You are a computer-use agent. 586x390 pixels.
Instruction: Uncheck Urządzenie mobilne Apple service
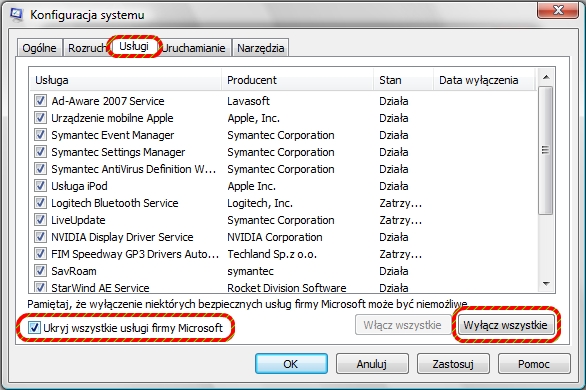coord(40,118)
